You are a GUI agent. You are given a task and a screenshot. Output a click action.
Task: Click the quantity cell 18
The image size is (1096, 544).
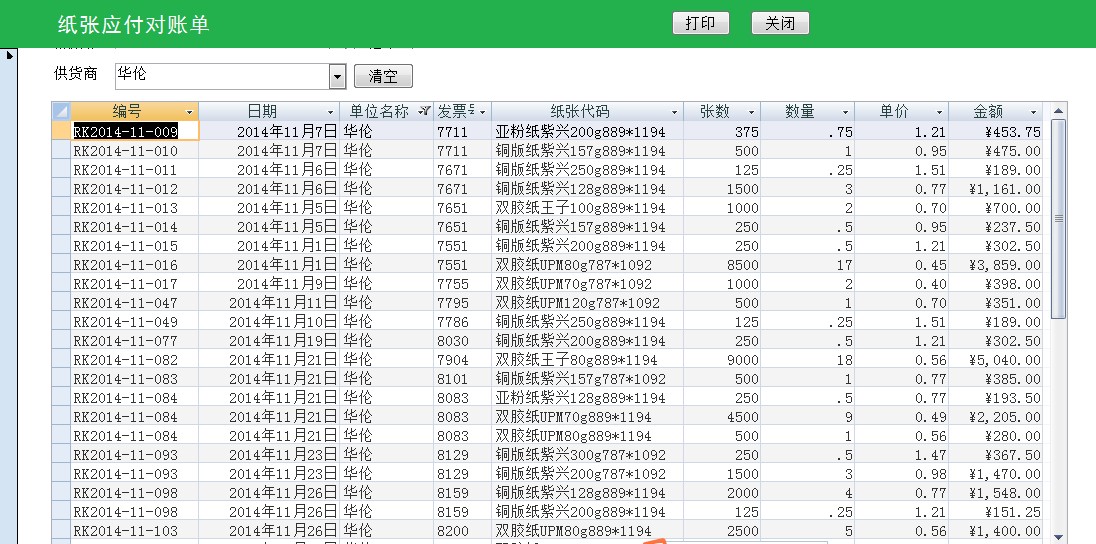[x=807, y=360]
